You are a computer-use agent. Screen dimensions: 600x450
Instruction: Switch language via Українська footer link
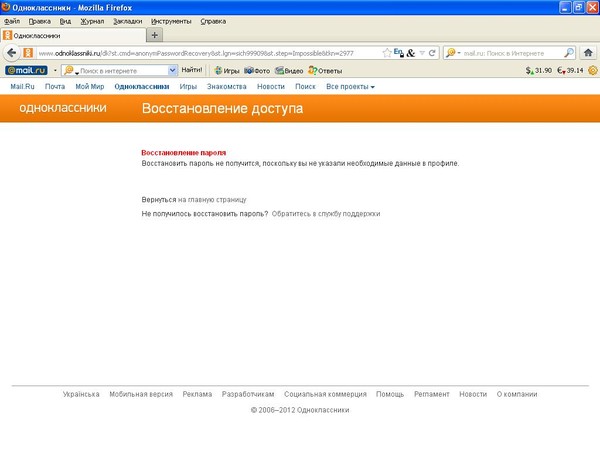(x=81, y=394)
